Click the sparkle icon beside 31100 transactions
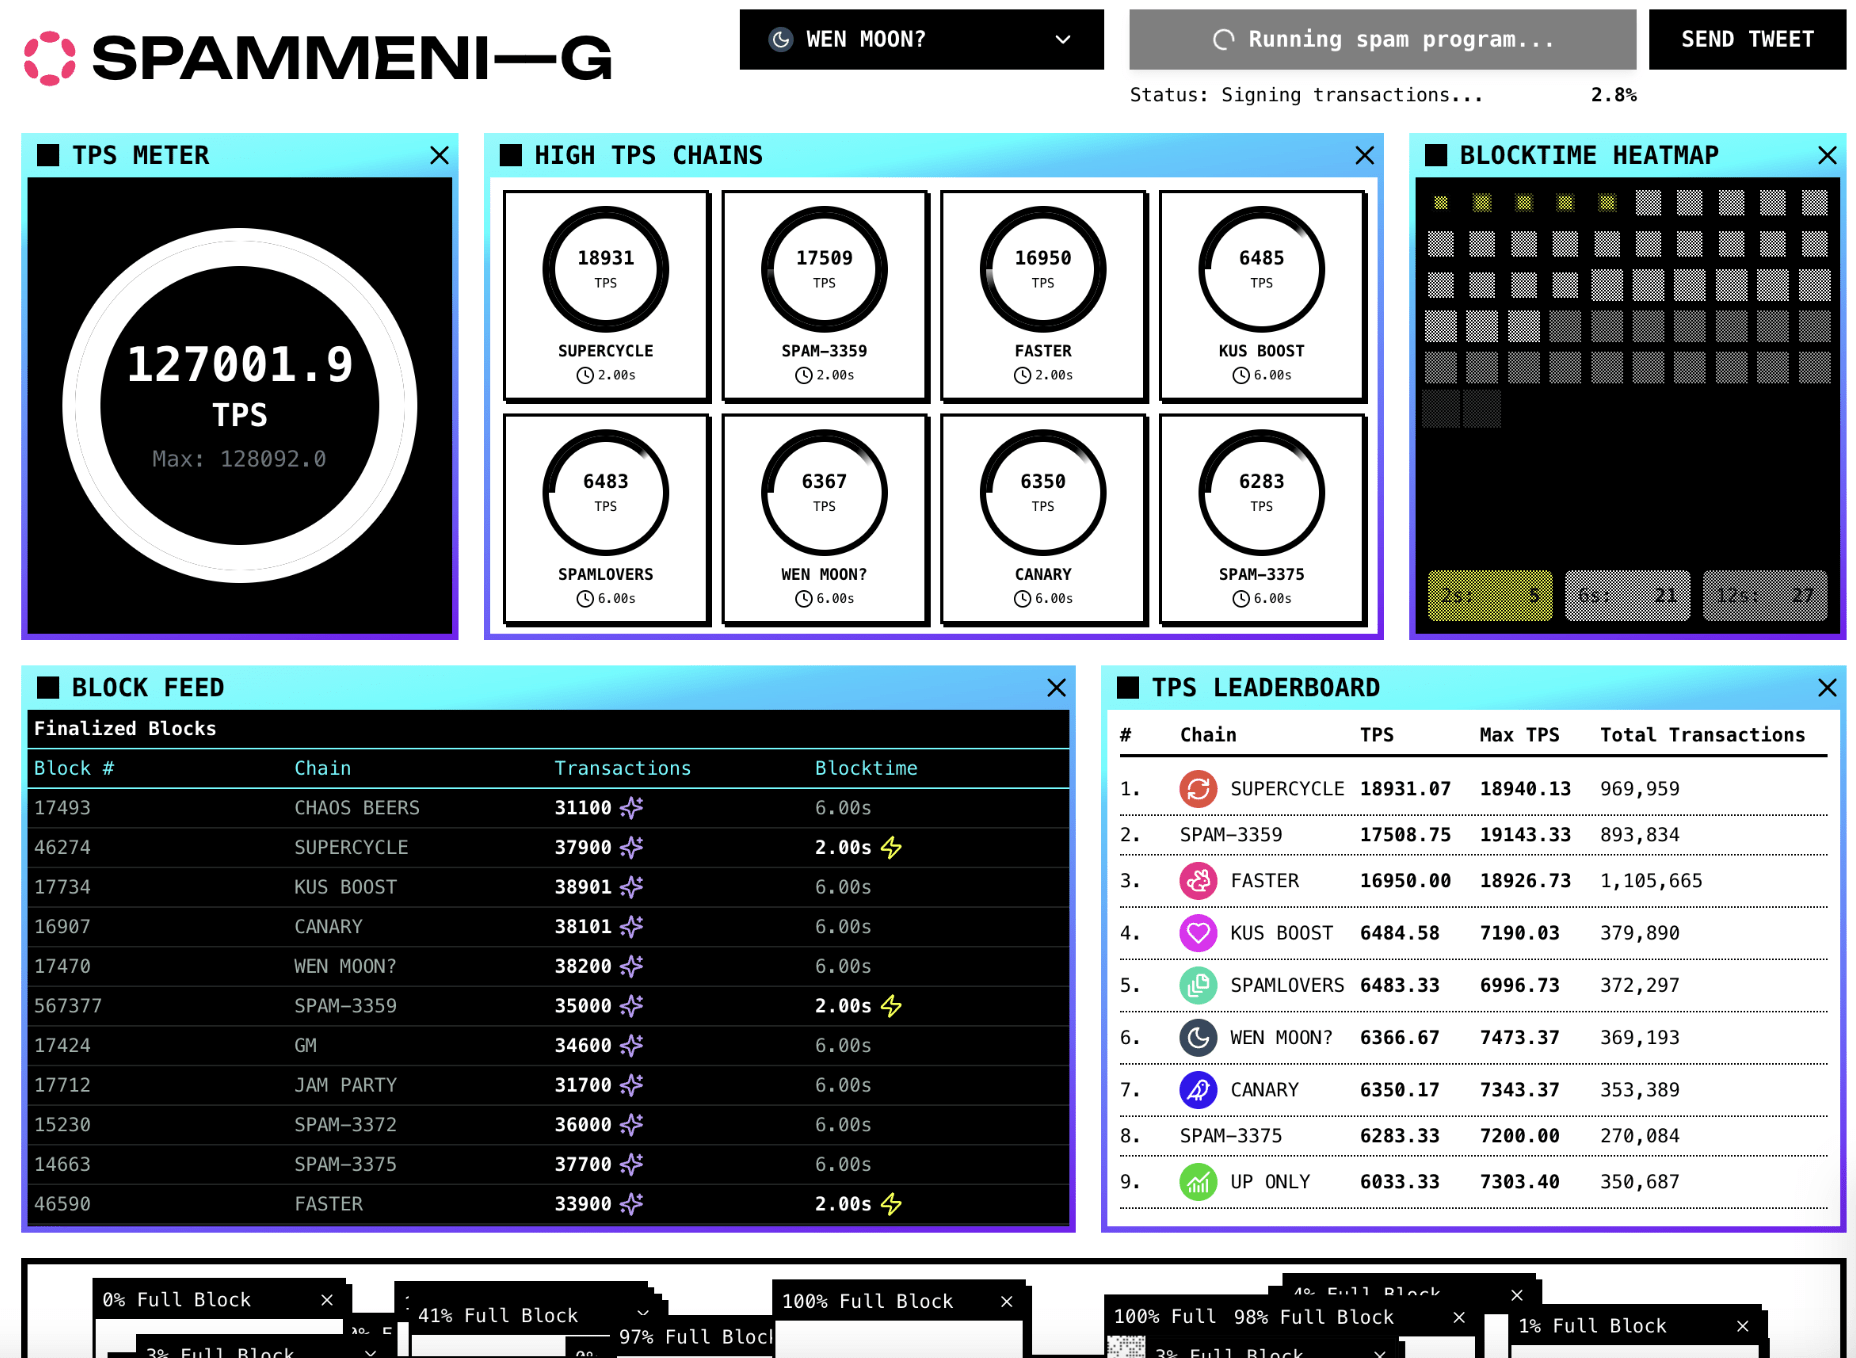This screenshot has width=1856, height=1358. 631,808
